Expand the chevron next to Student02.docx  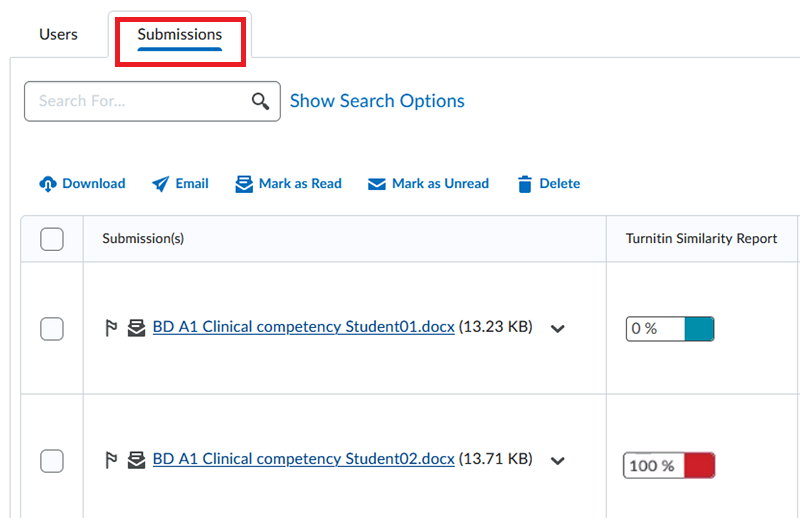tap(558, 461)
